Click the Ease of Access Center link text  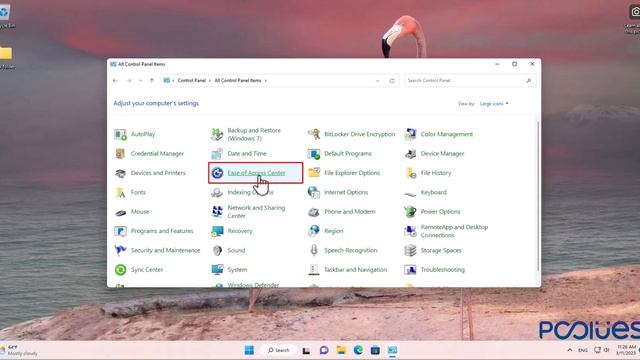click(256, 173)
